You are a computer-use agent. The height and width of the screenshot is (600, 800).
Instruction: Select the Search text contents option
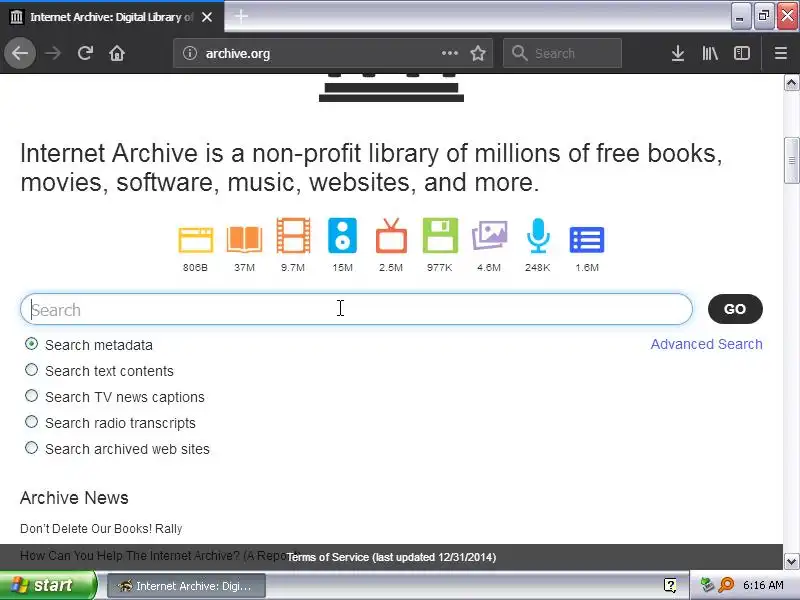pos(32,370)
